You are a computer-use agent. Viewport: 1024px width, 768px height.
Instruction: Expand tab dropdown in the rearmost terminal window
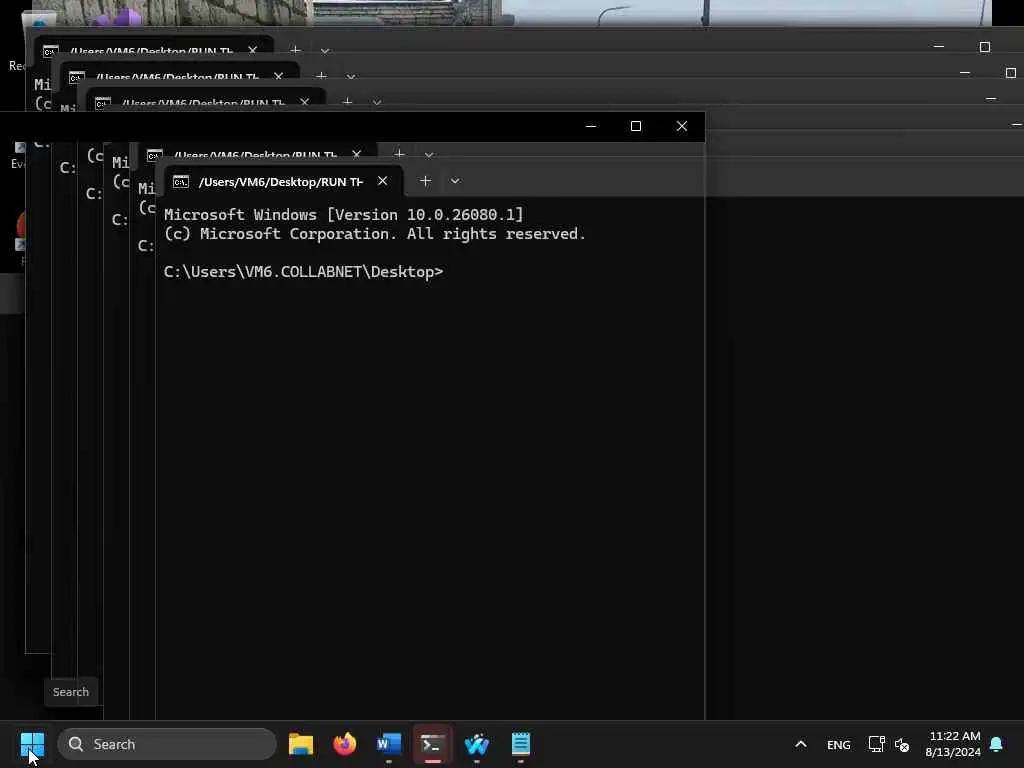pyautogui.click(x=325, y=50)
